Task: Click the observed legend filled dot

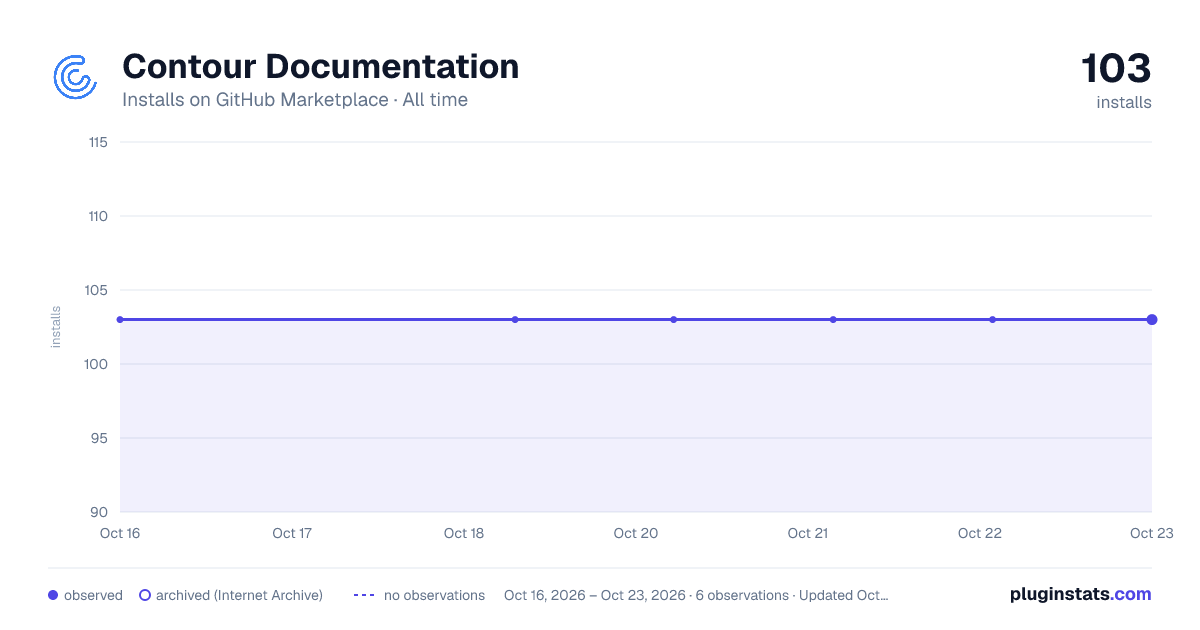Action: point(53,595)
